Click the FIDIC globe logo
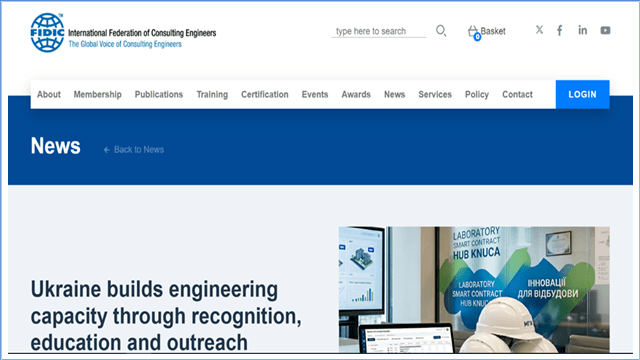 pyautogui.click(x=47, y=33)
